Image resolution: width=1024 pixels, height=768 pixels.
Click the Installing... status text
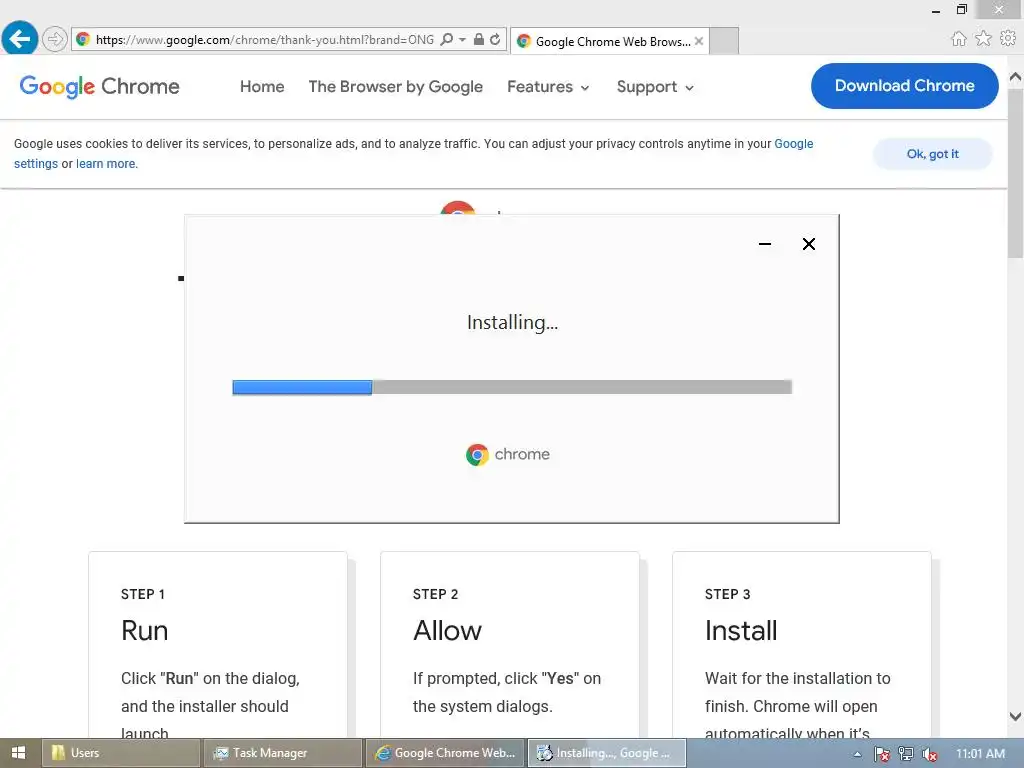point(513,323)
